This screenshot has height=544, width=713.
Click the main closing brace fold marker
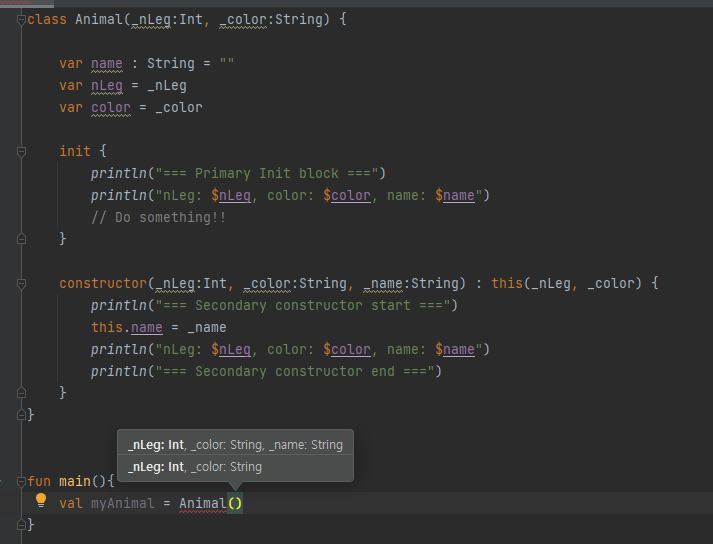21,524
